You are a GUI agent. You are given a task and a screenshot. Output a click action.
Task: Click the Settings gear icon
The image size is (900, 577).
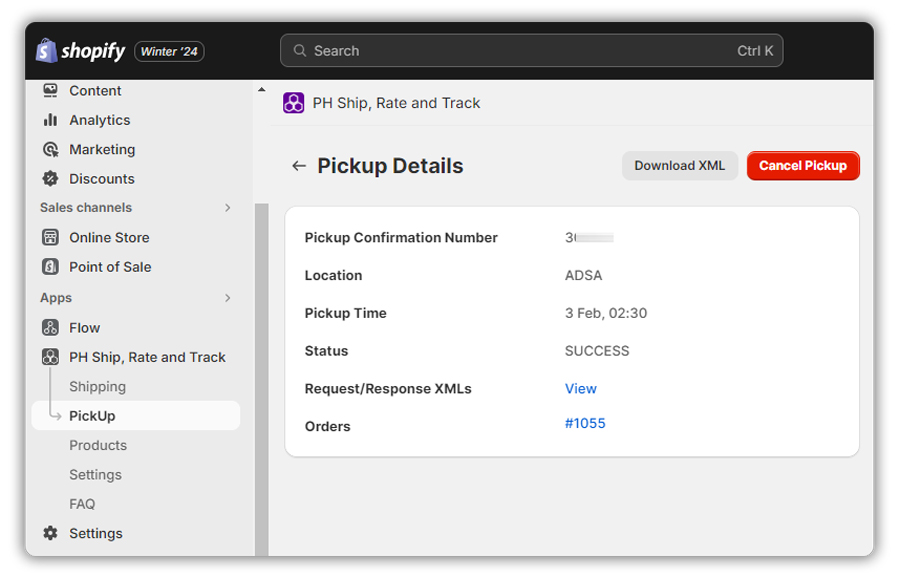(x=51, y=533)
